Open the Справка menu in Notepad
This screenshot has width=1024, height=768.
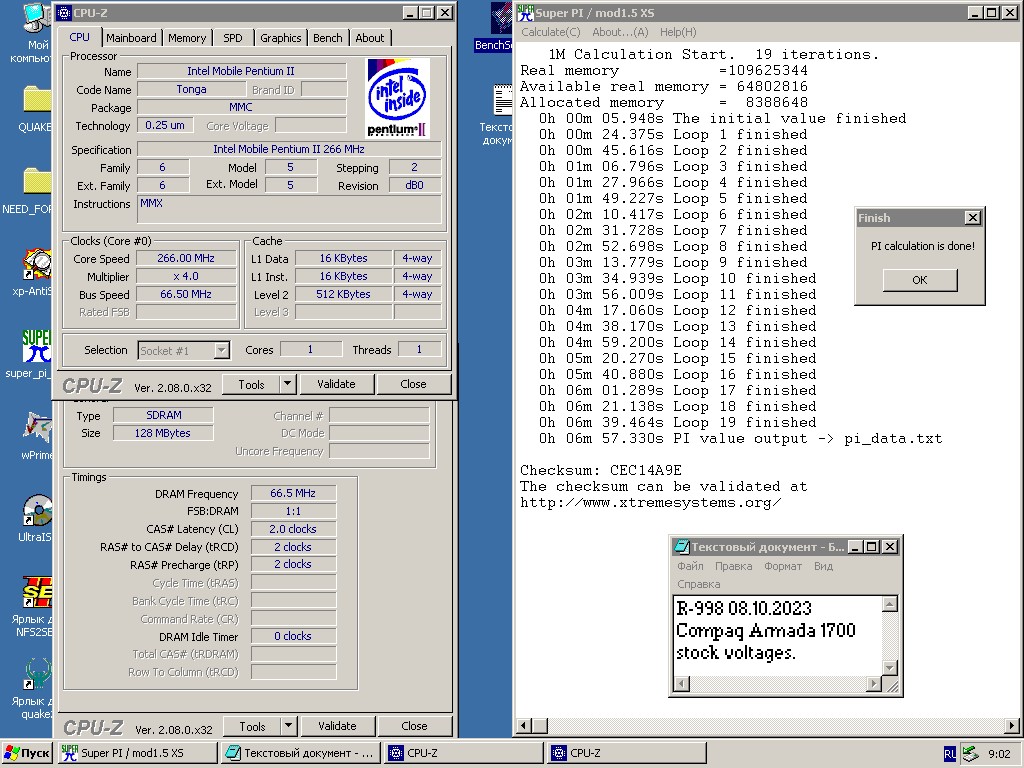tap(699, 584)
